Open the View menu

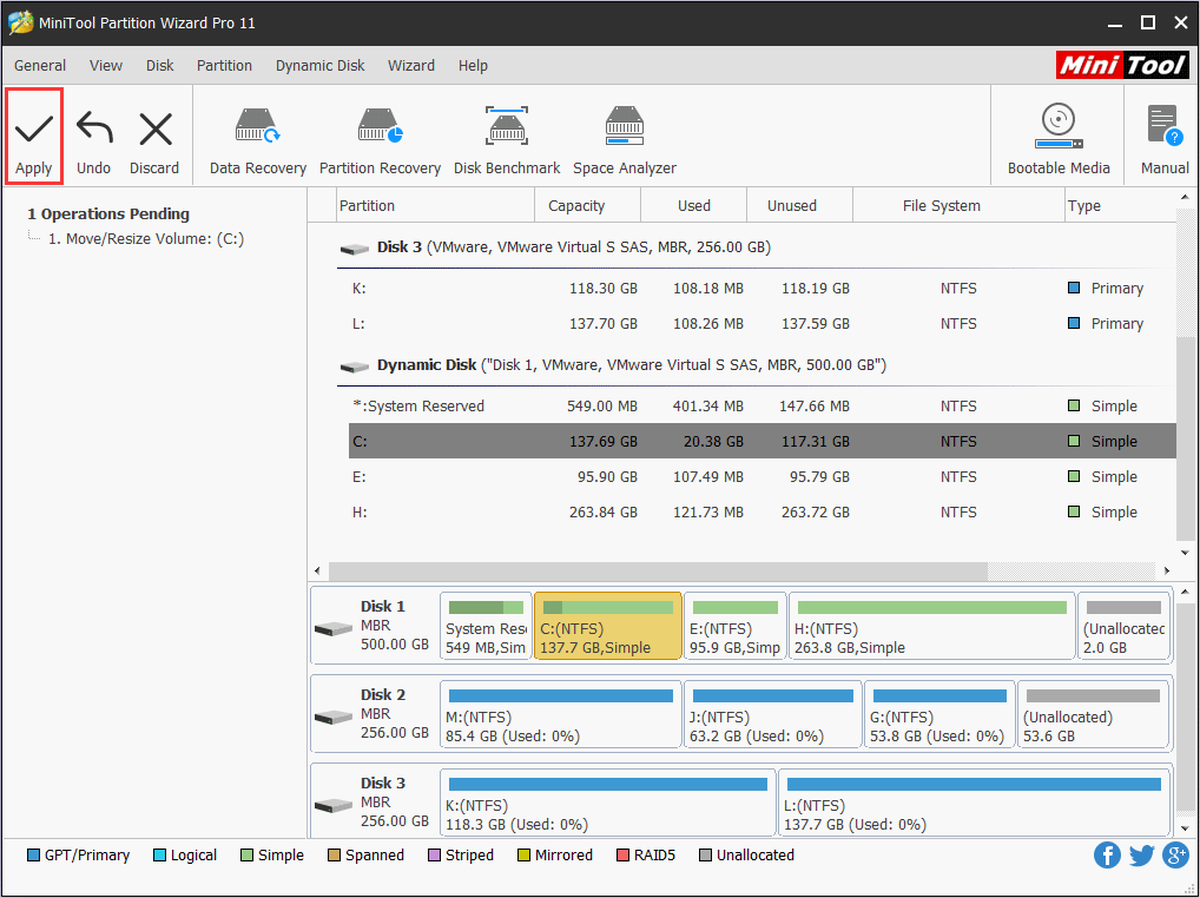click(x=106, y=65)
